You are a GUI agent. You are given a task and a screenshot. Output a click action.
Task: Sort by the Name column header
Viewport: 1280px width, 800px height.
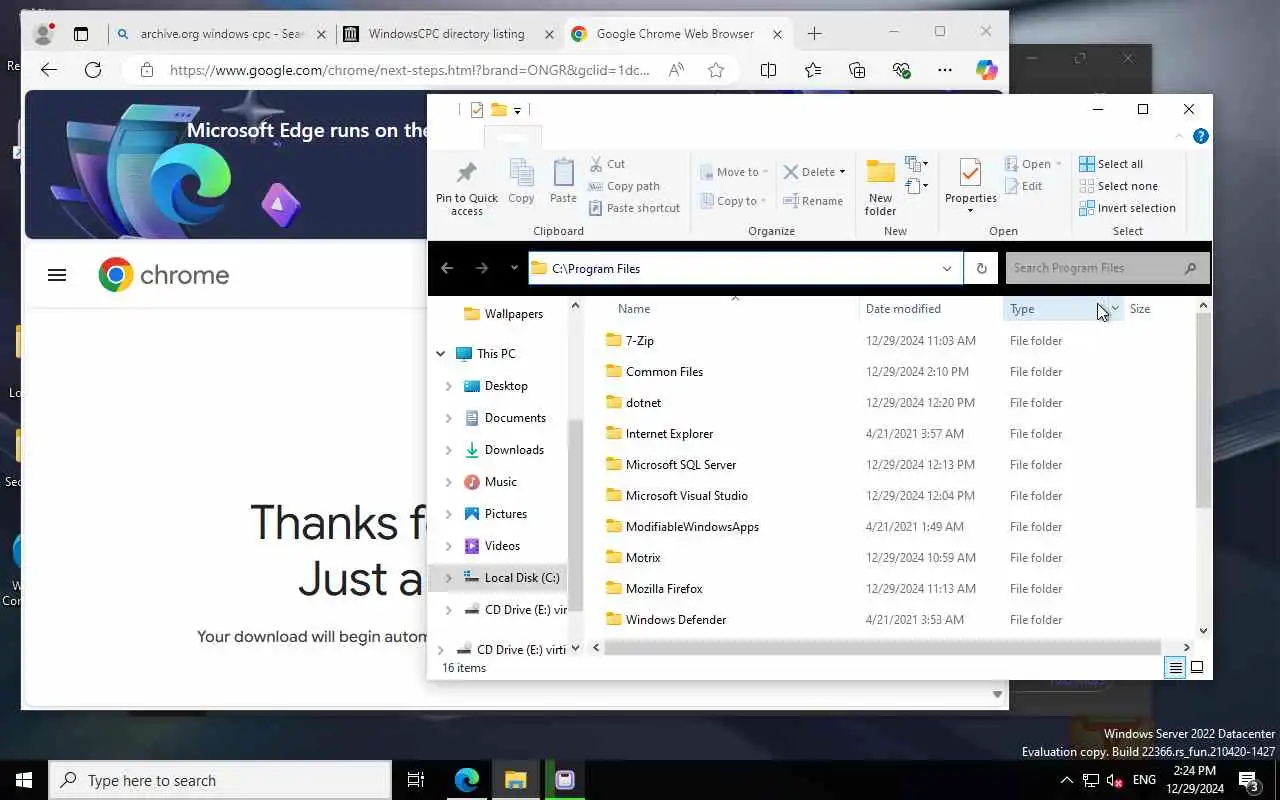[634, 309]
